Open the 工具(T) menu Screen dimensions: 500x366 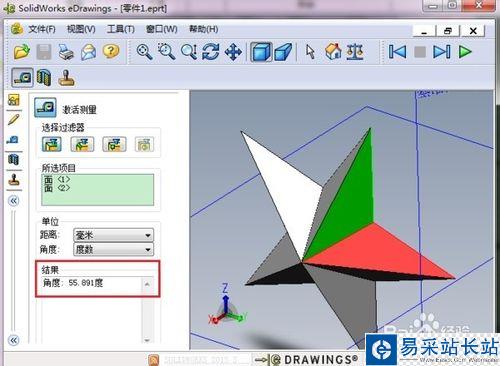pyautogui.click(x=121, y=29)
